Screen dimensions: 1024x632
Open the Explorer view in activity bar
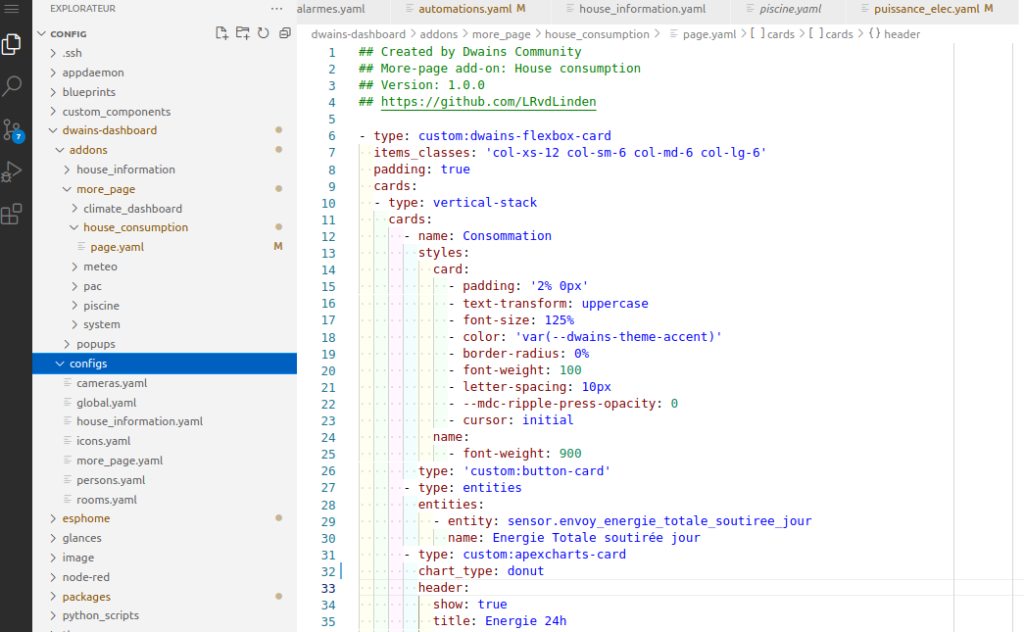[12, 44]
